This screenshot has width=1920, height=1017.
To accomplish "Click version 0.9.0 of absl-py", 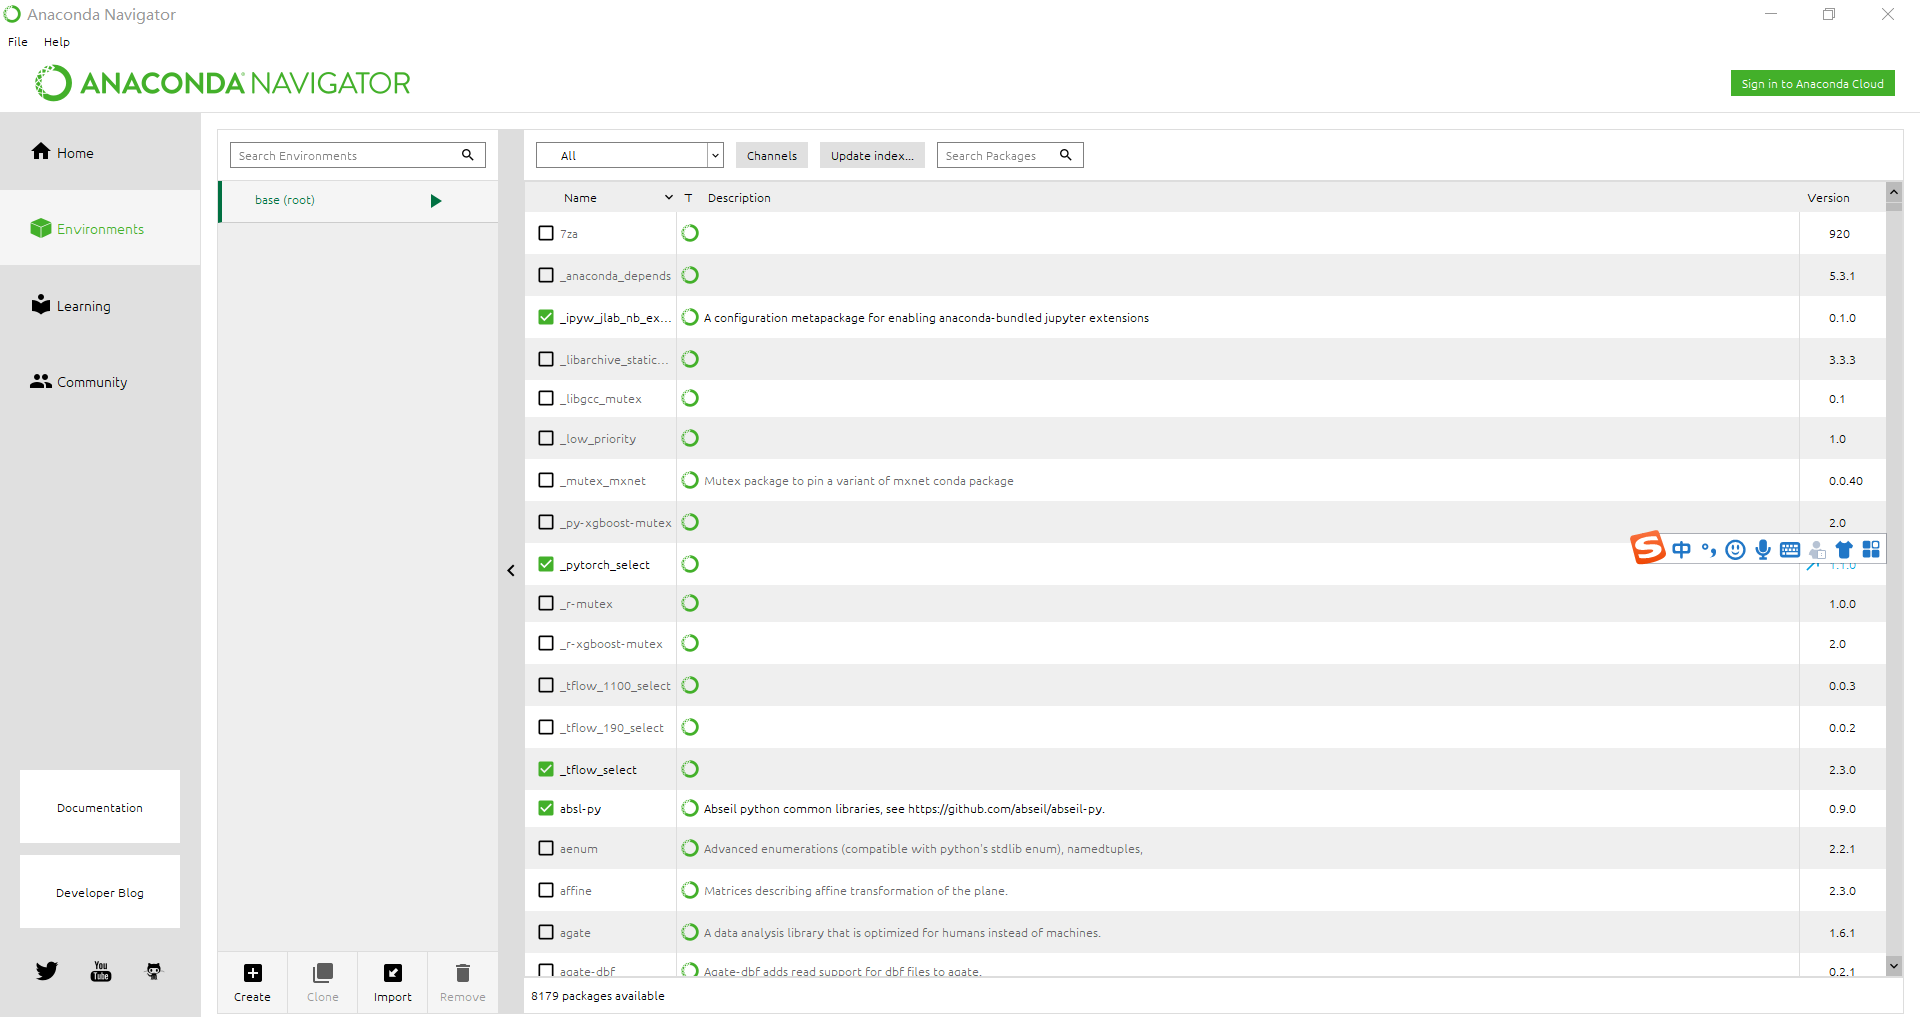I will (1842, 809).
